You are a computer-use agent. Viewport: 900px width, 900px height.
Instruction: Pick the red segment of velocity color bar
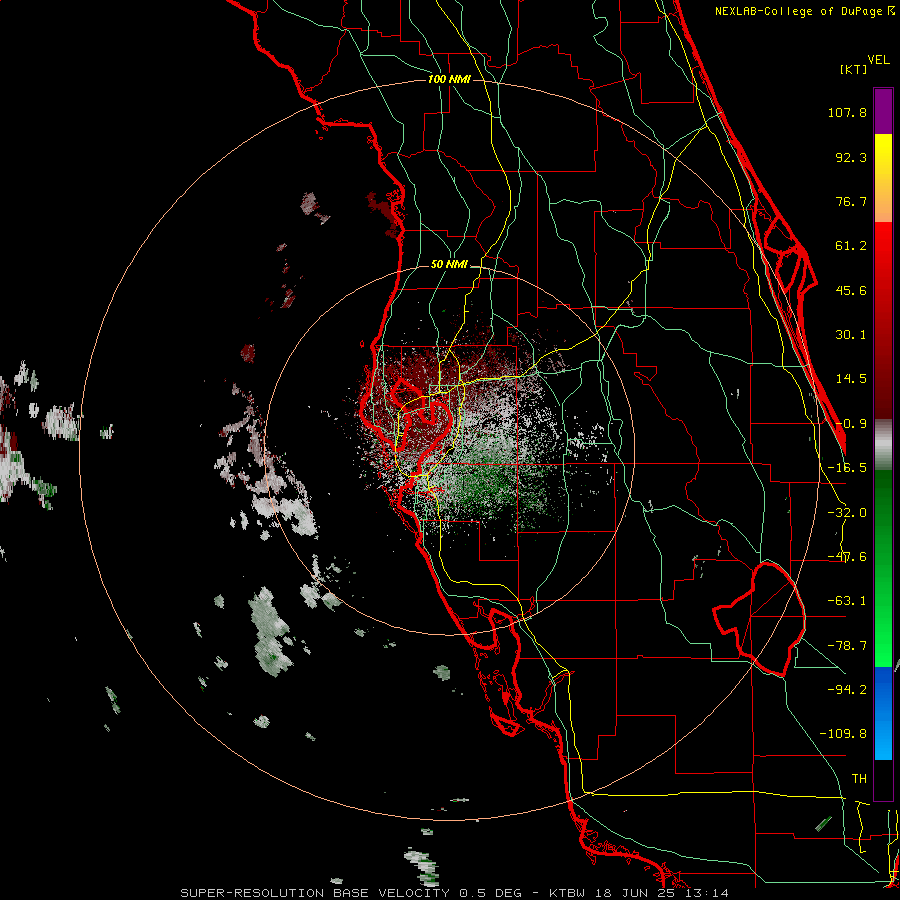883,320
